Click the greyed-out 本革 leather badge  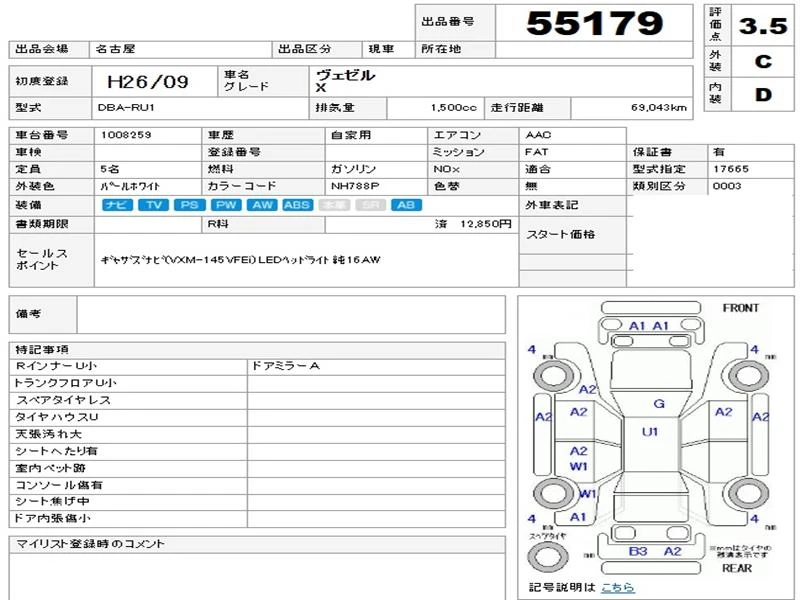click(334, 205)
